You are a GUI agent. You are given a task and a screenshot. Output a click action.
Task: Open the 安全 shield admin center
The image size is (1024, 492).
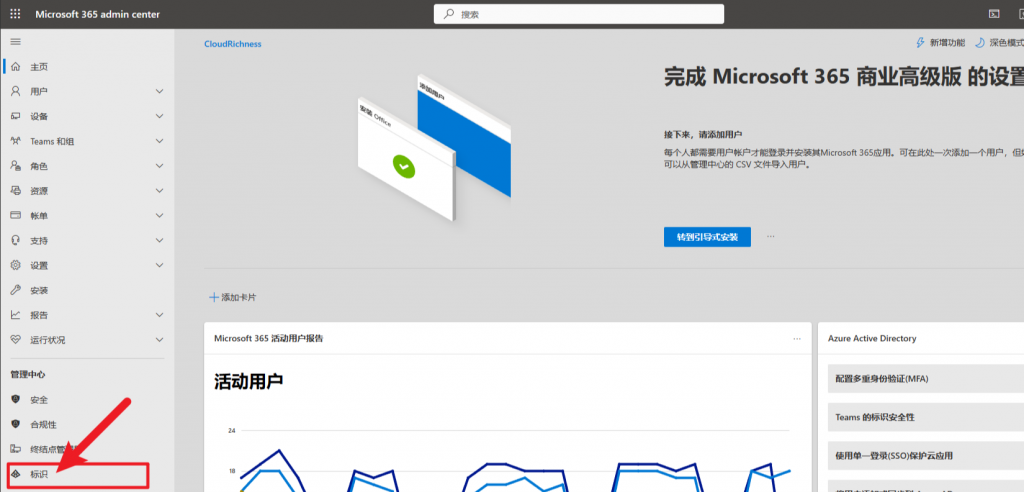[x=39, y=400]
